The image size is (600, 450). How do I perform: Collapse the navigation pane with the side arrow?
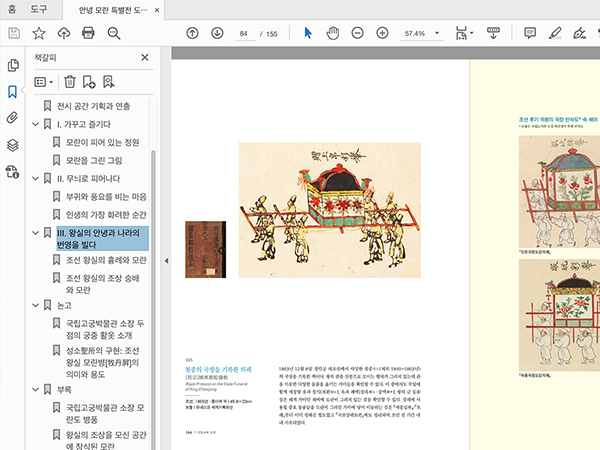[x=166, y=261]
